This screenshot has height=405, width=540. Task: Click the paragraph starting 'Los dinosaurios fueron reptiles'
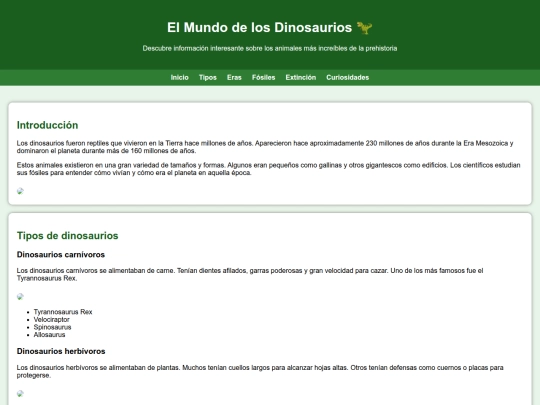click(265, 147)
